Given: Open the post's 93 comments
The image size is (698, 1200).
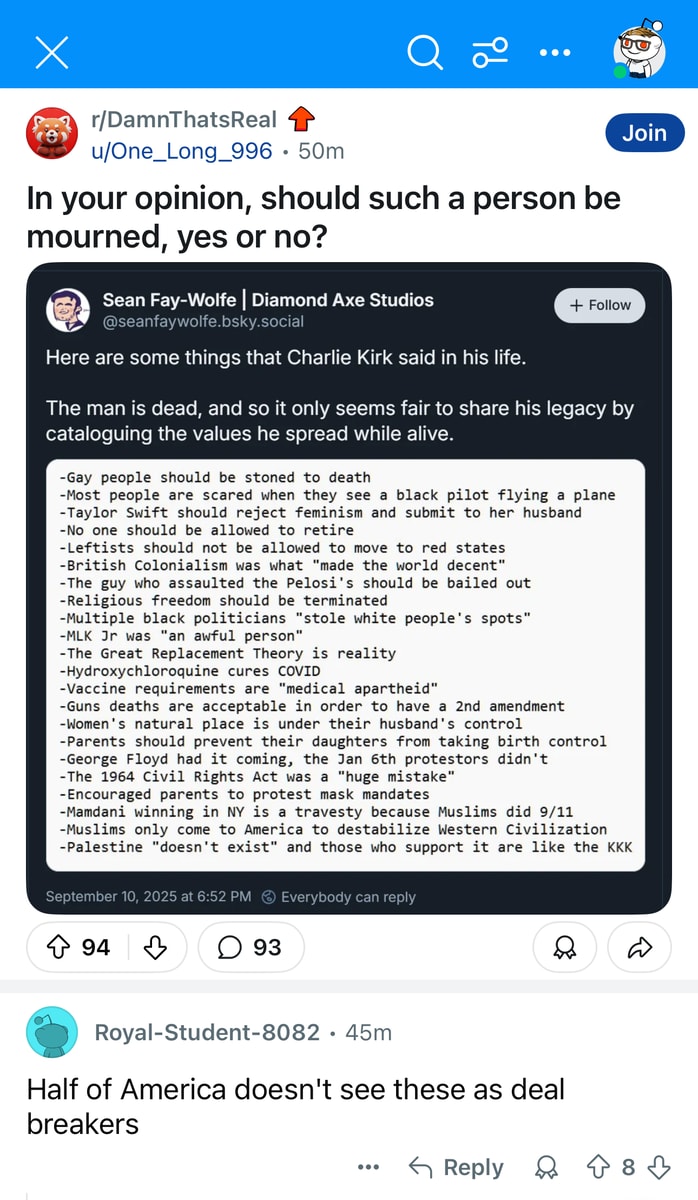Looking at the screenshot, I should tap(251, 947).
